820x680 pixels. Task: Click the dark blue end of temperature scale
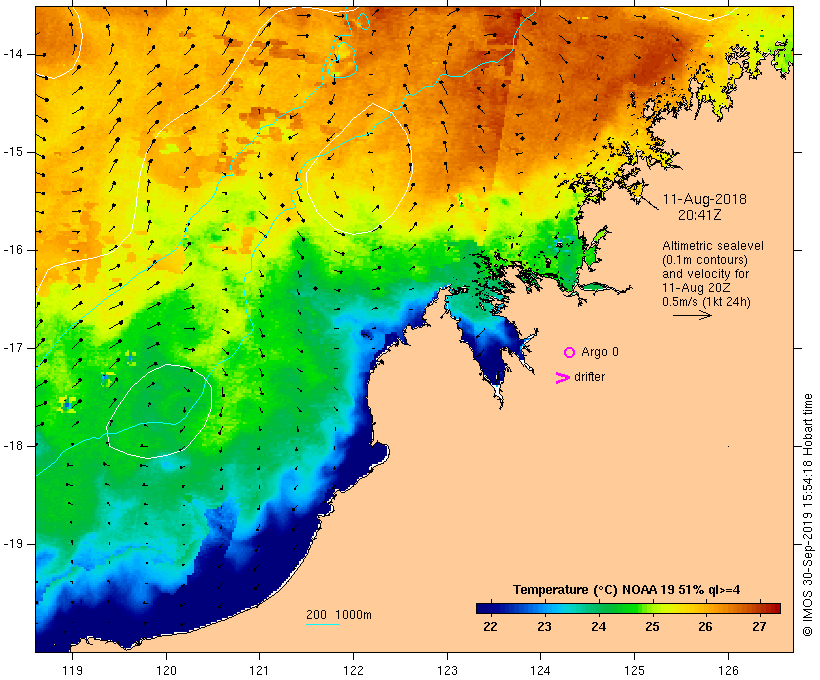pos(484,608)
